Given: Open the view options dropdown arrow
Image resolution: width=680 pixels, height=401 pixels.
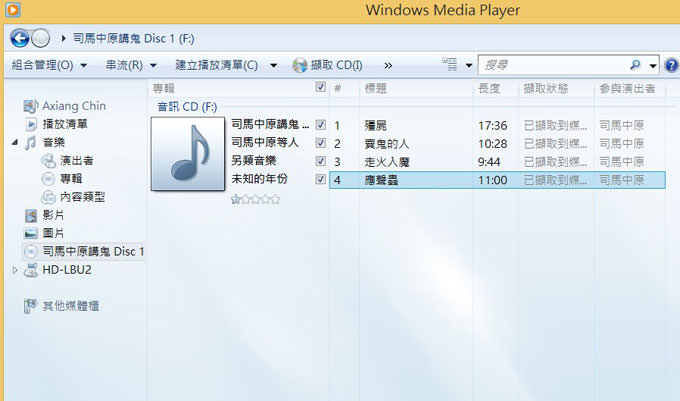Looking at the screenshot, I should (x=468, y=66).
